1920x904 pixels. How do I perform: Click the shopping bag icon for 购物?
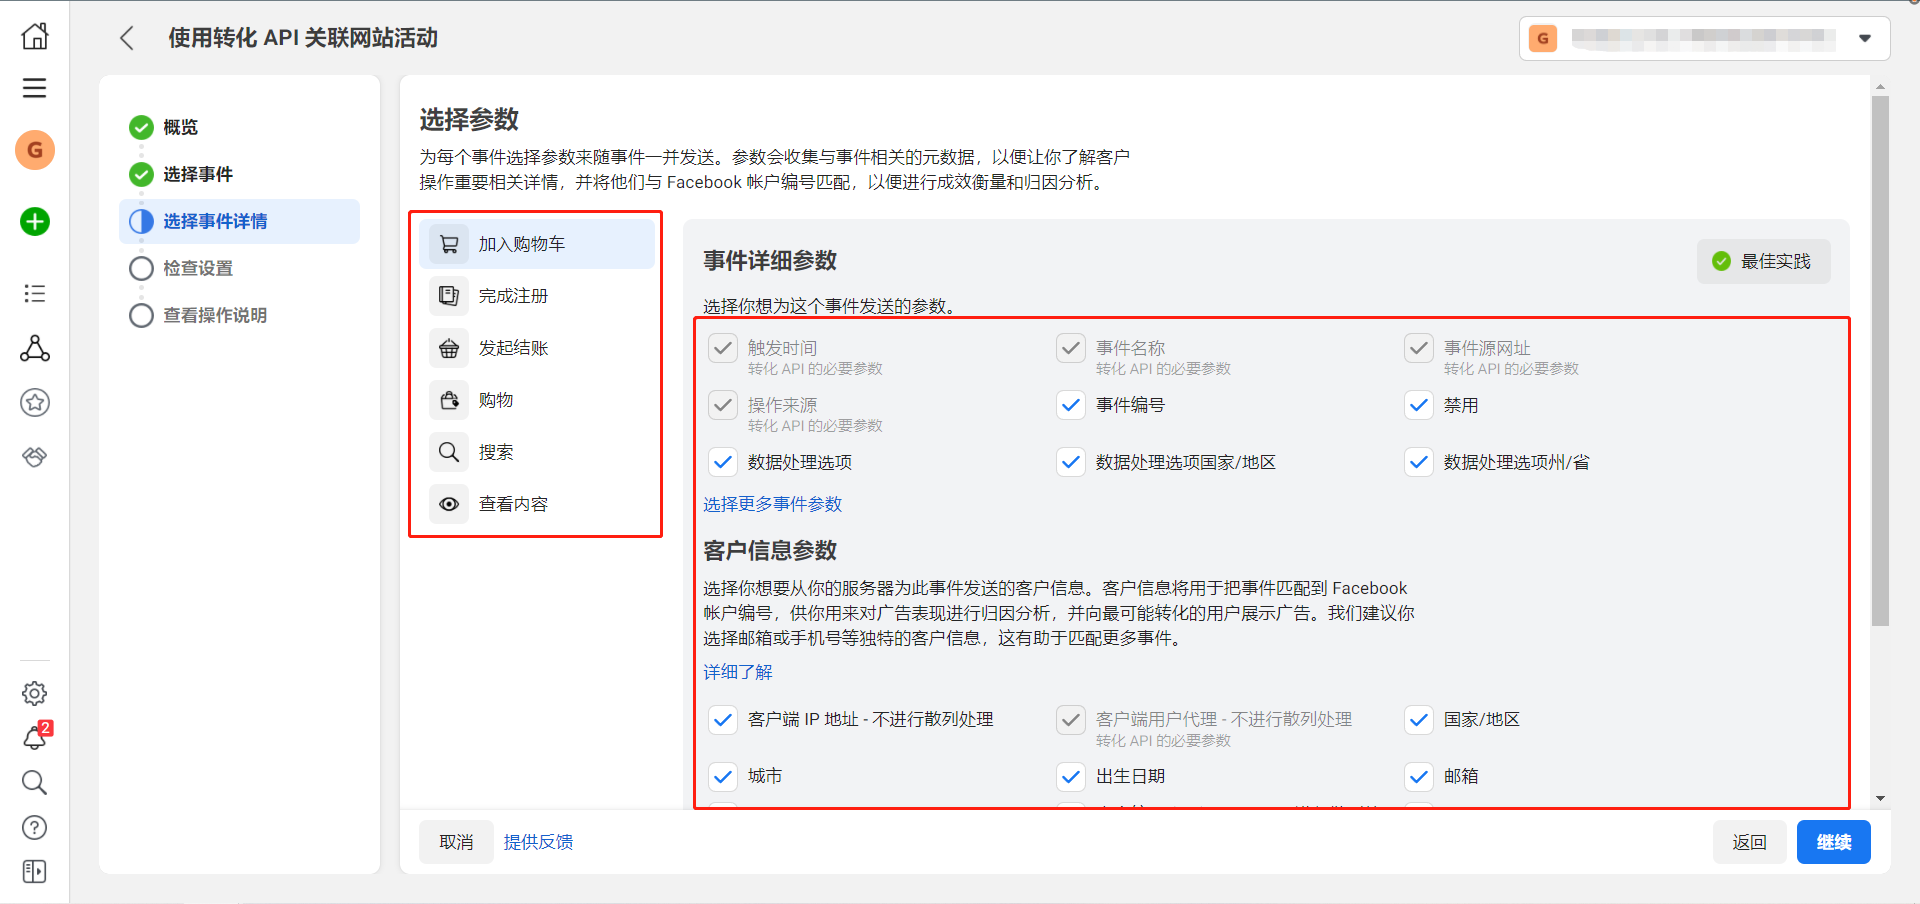pyautogui.click(x=449, y=400)
